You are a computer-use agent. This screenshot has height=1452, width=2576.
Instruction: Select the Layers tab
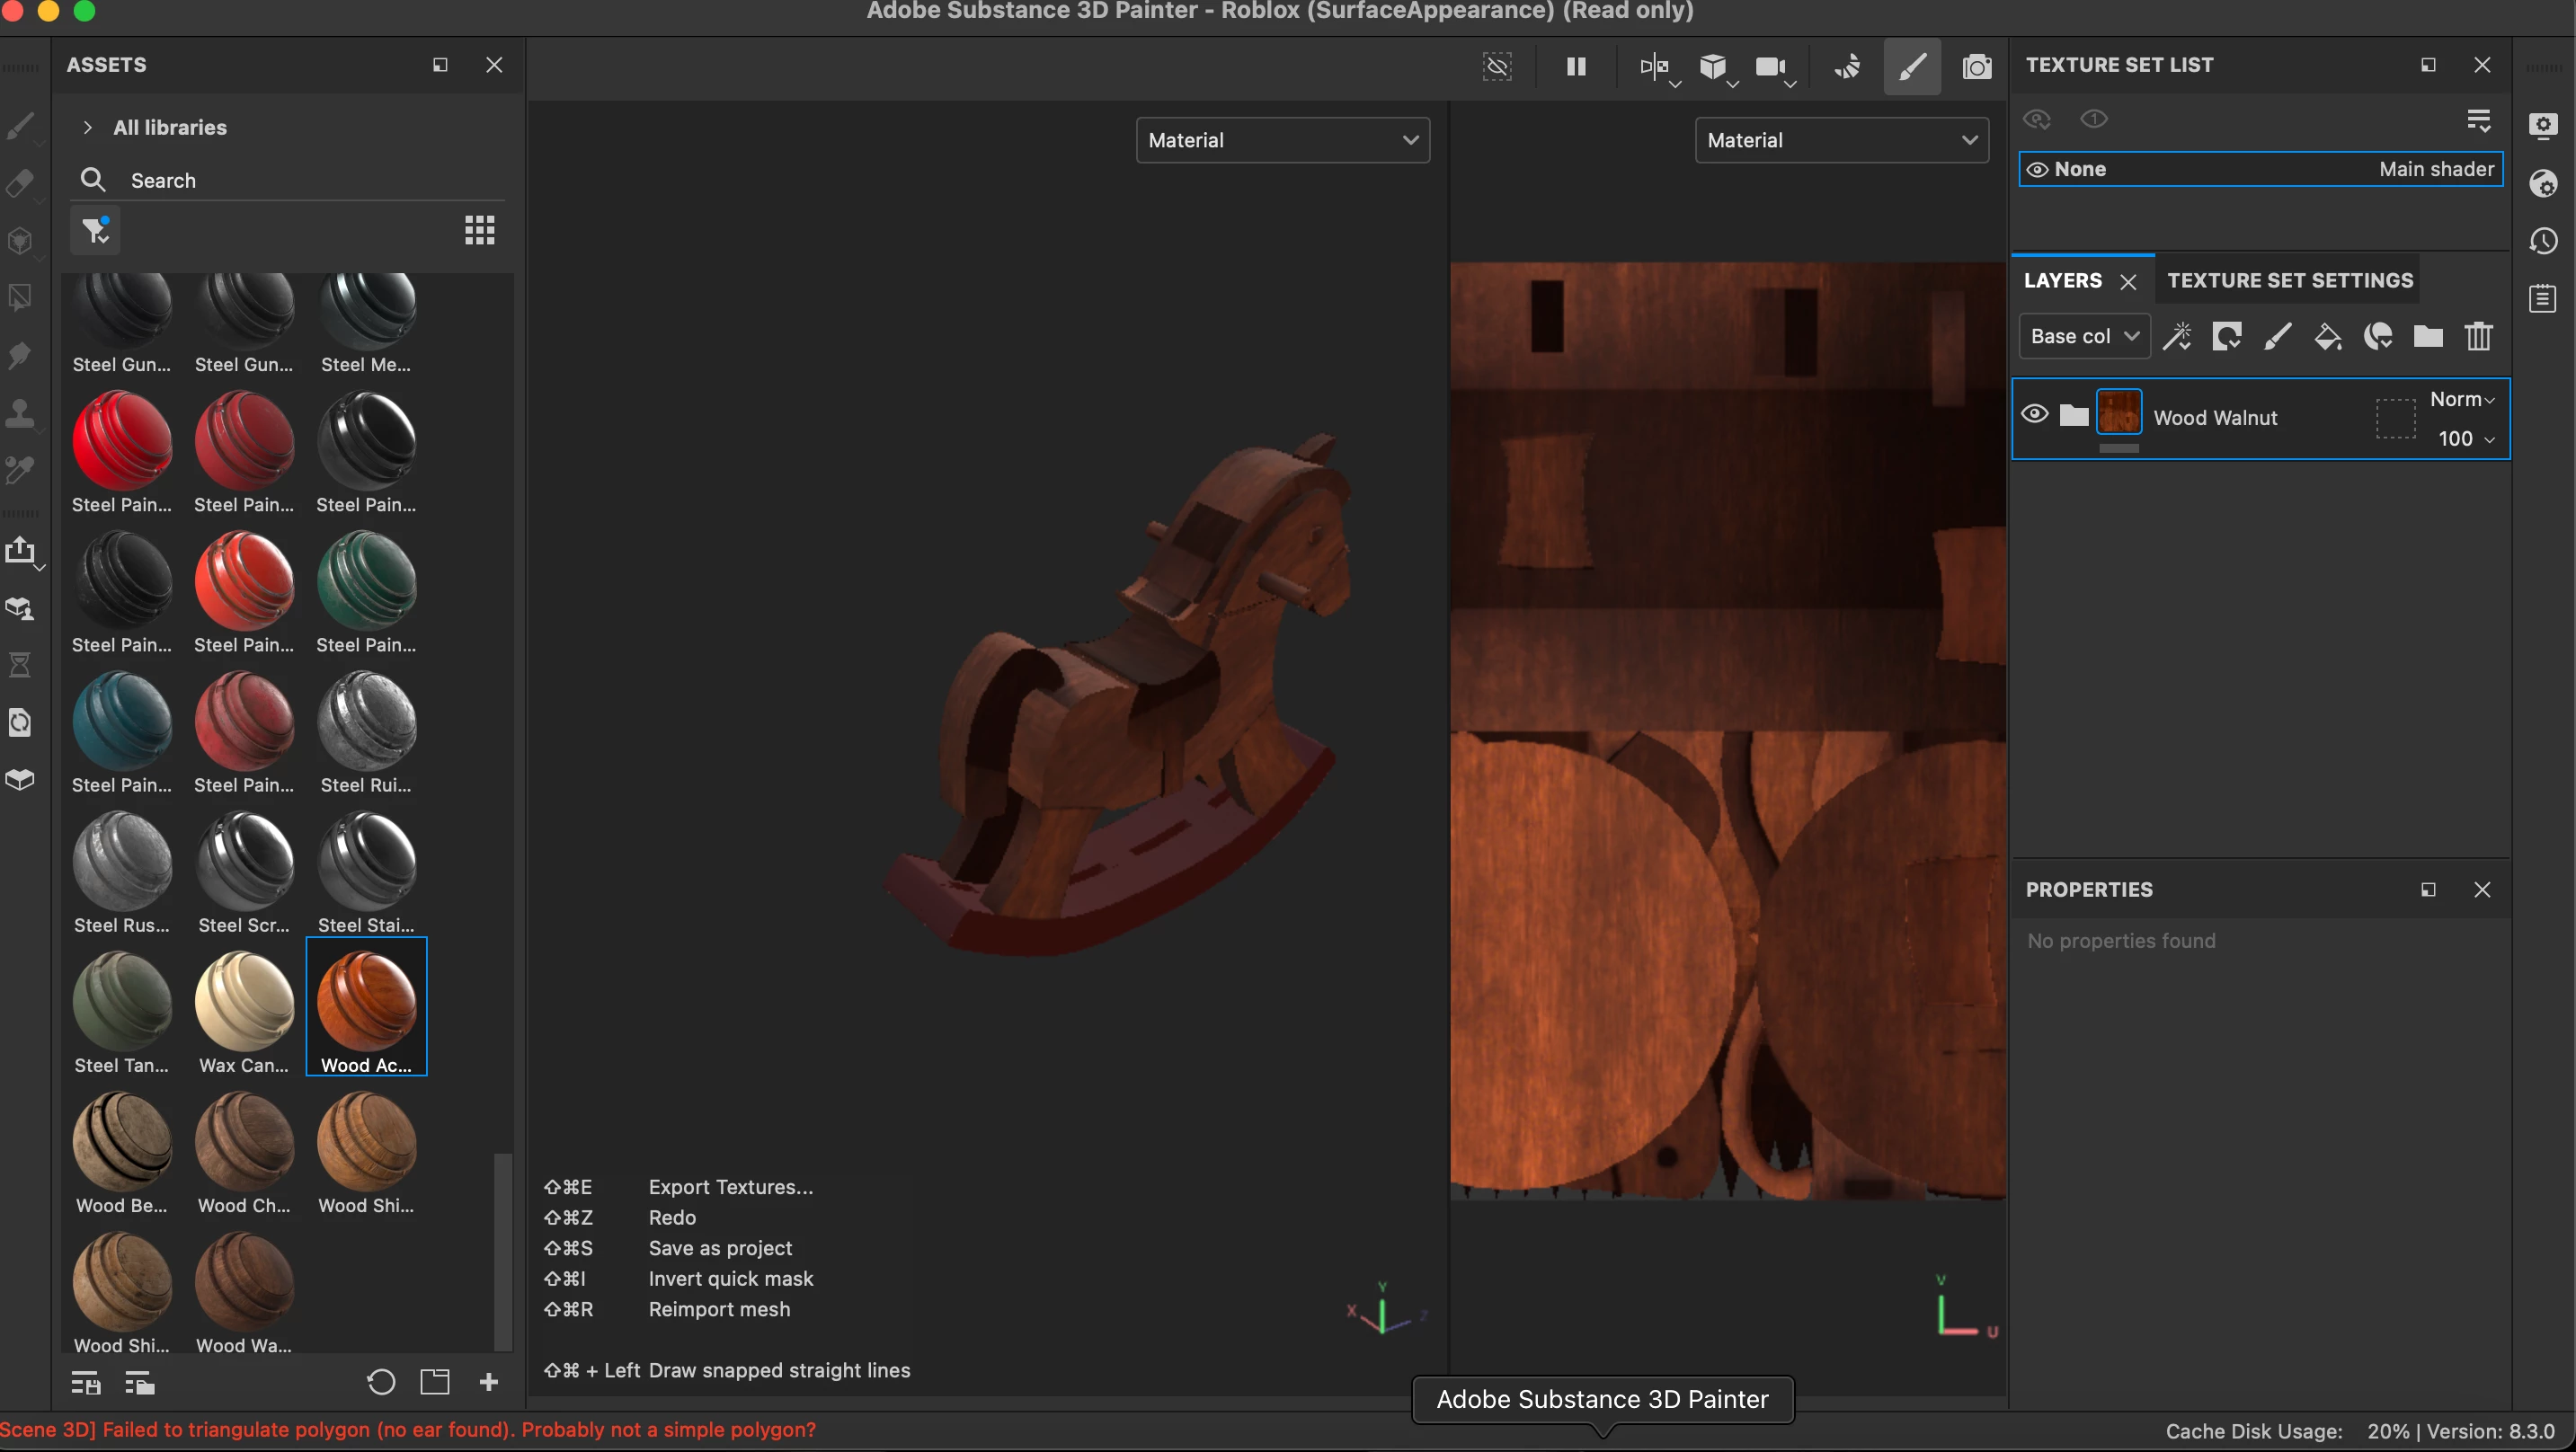pos(2062,281)
